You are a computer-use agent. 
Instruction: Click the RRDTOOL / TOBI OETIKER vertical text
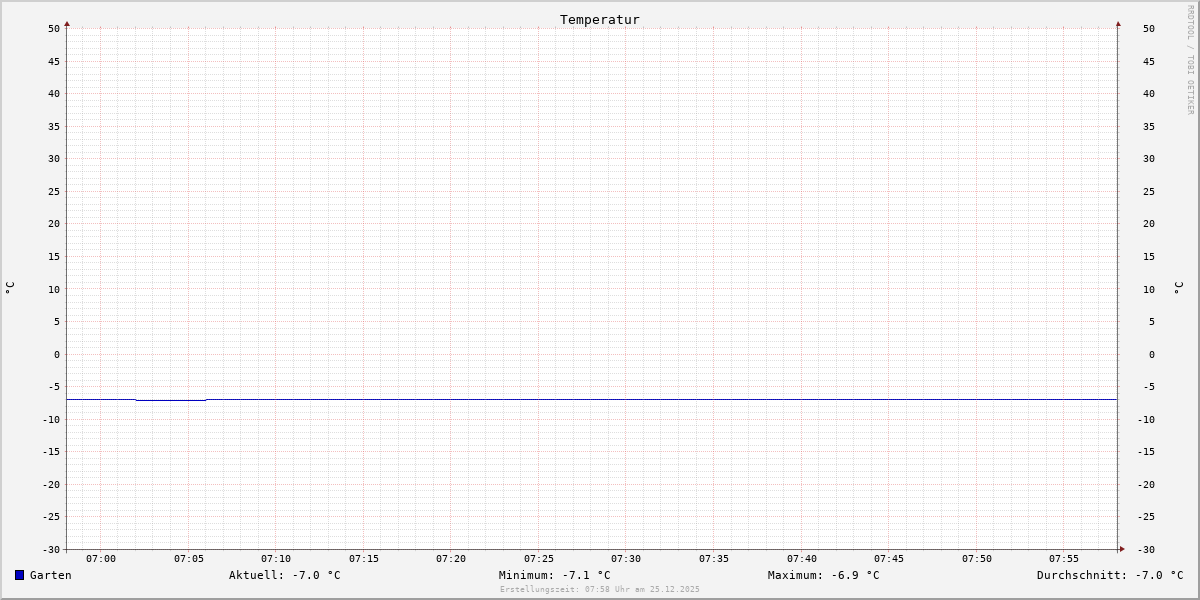point(1190,60)
